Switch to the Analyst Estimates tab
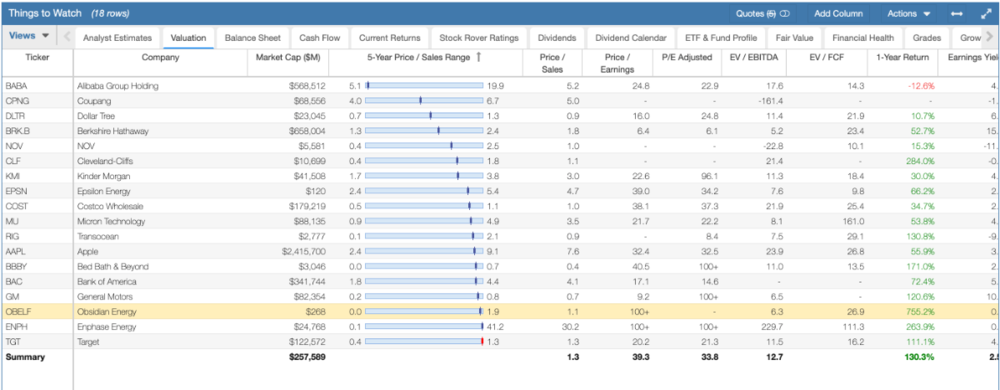This screenshot has width=1000, height=390. point(117,38)
